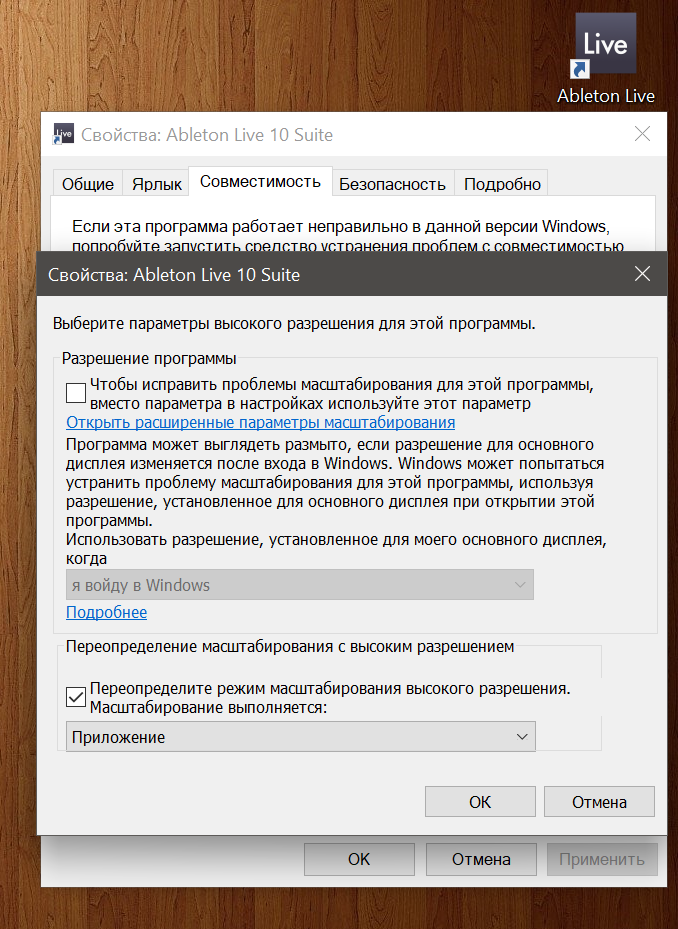The image size is (678, 929).
Task: Open the Ableton Live desktop shortcut icon
Action: tap(605, 46)
